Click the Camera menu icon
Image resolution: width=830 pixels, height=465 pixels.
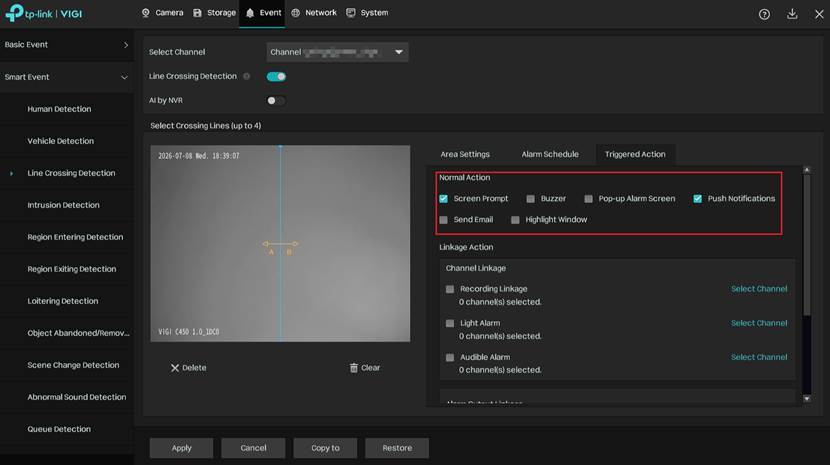(146, 13)
